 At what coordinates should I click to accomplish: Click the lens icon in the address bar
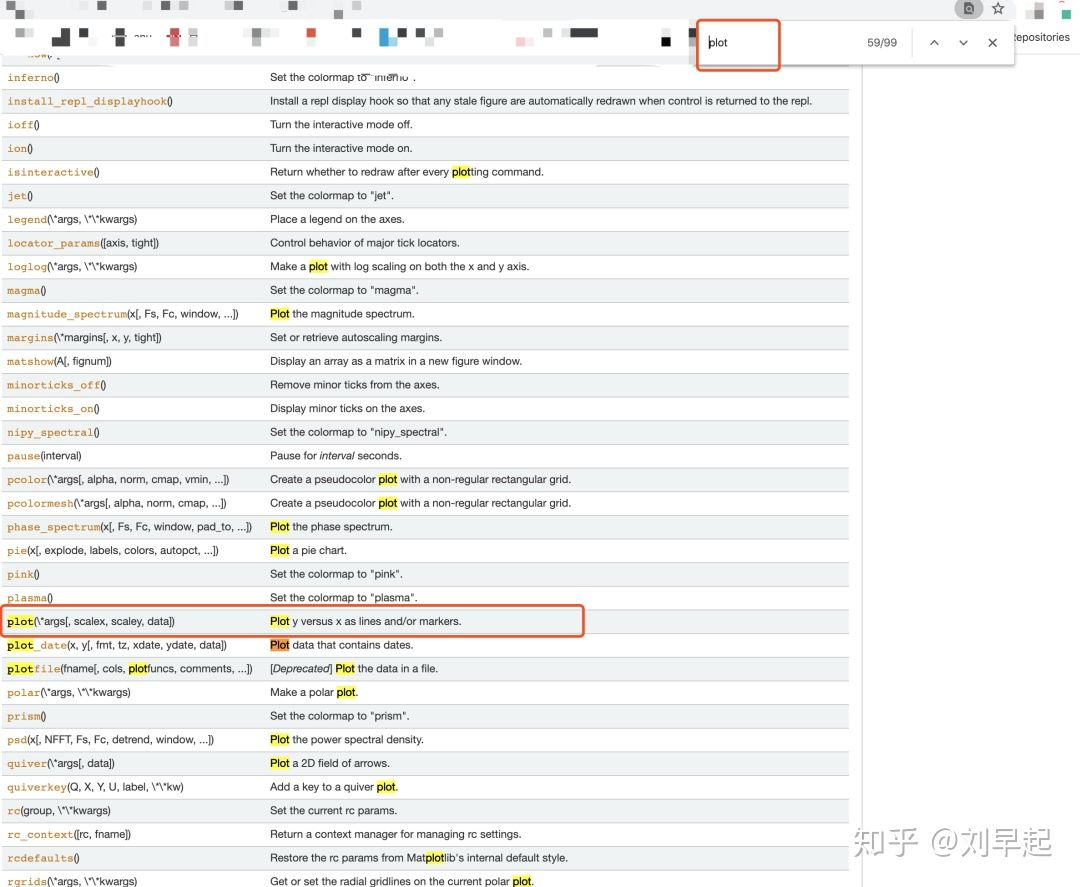click(x=968, y=8)
